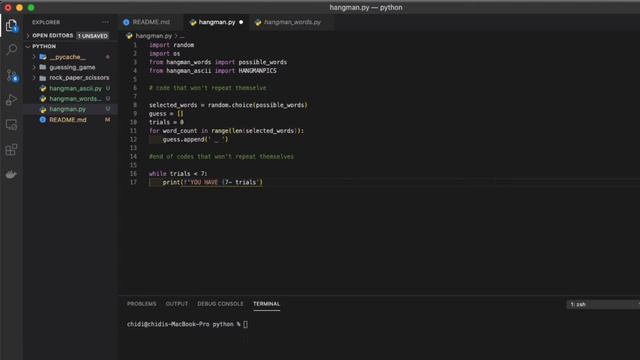
Task: Open the Problems panel tab
Action: pos(142,304)
